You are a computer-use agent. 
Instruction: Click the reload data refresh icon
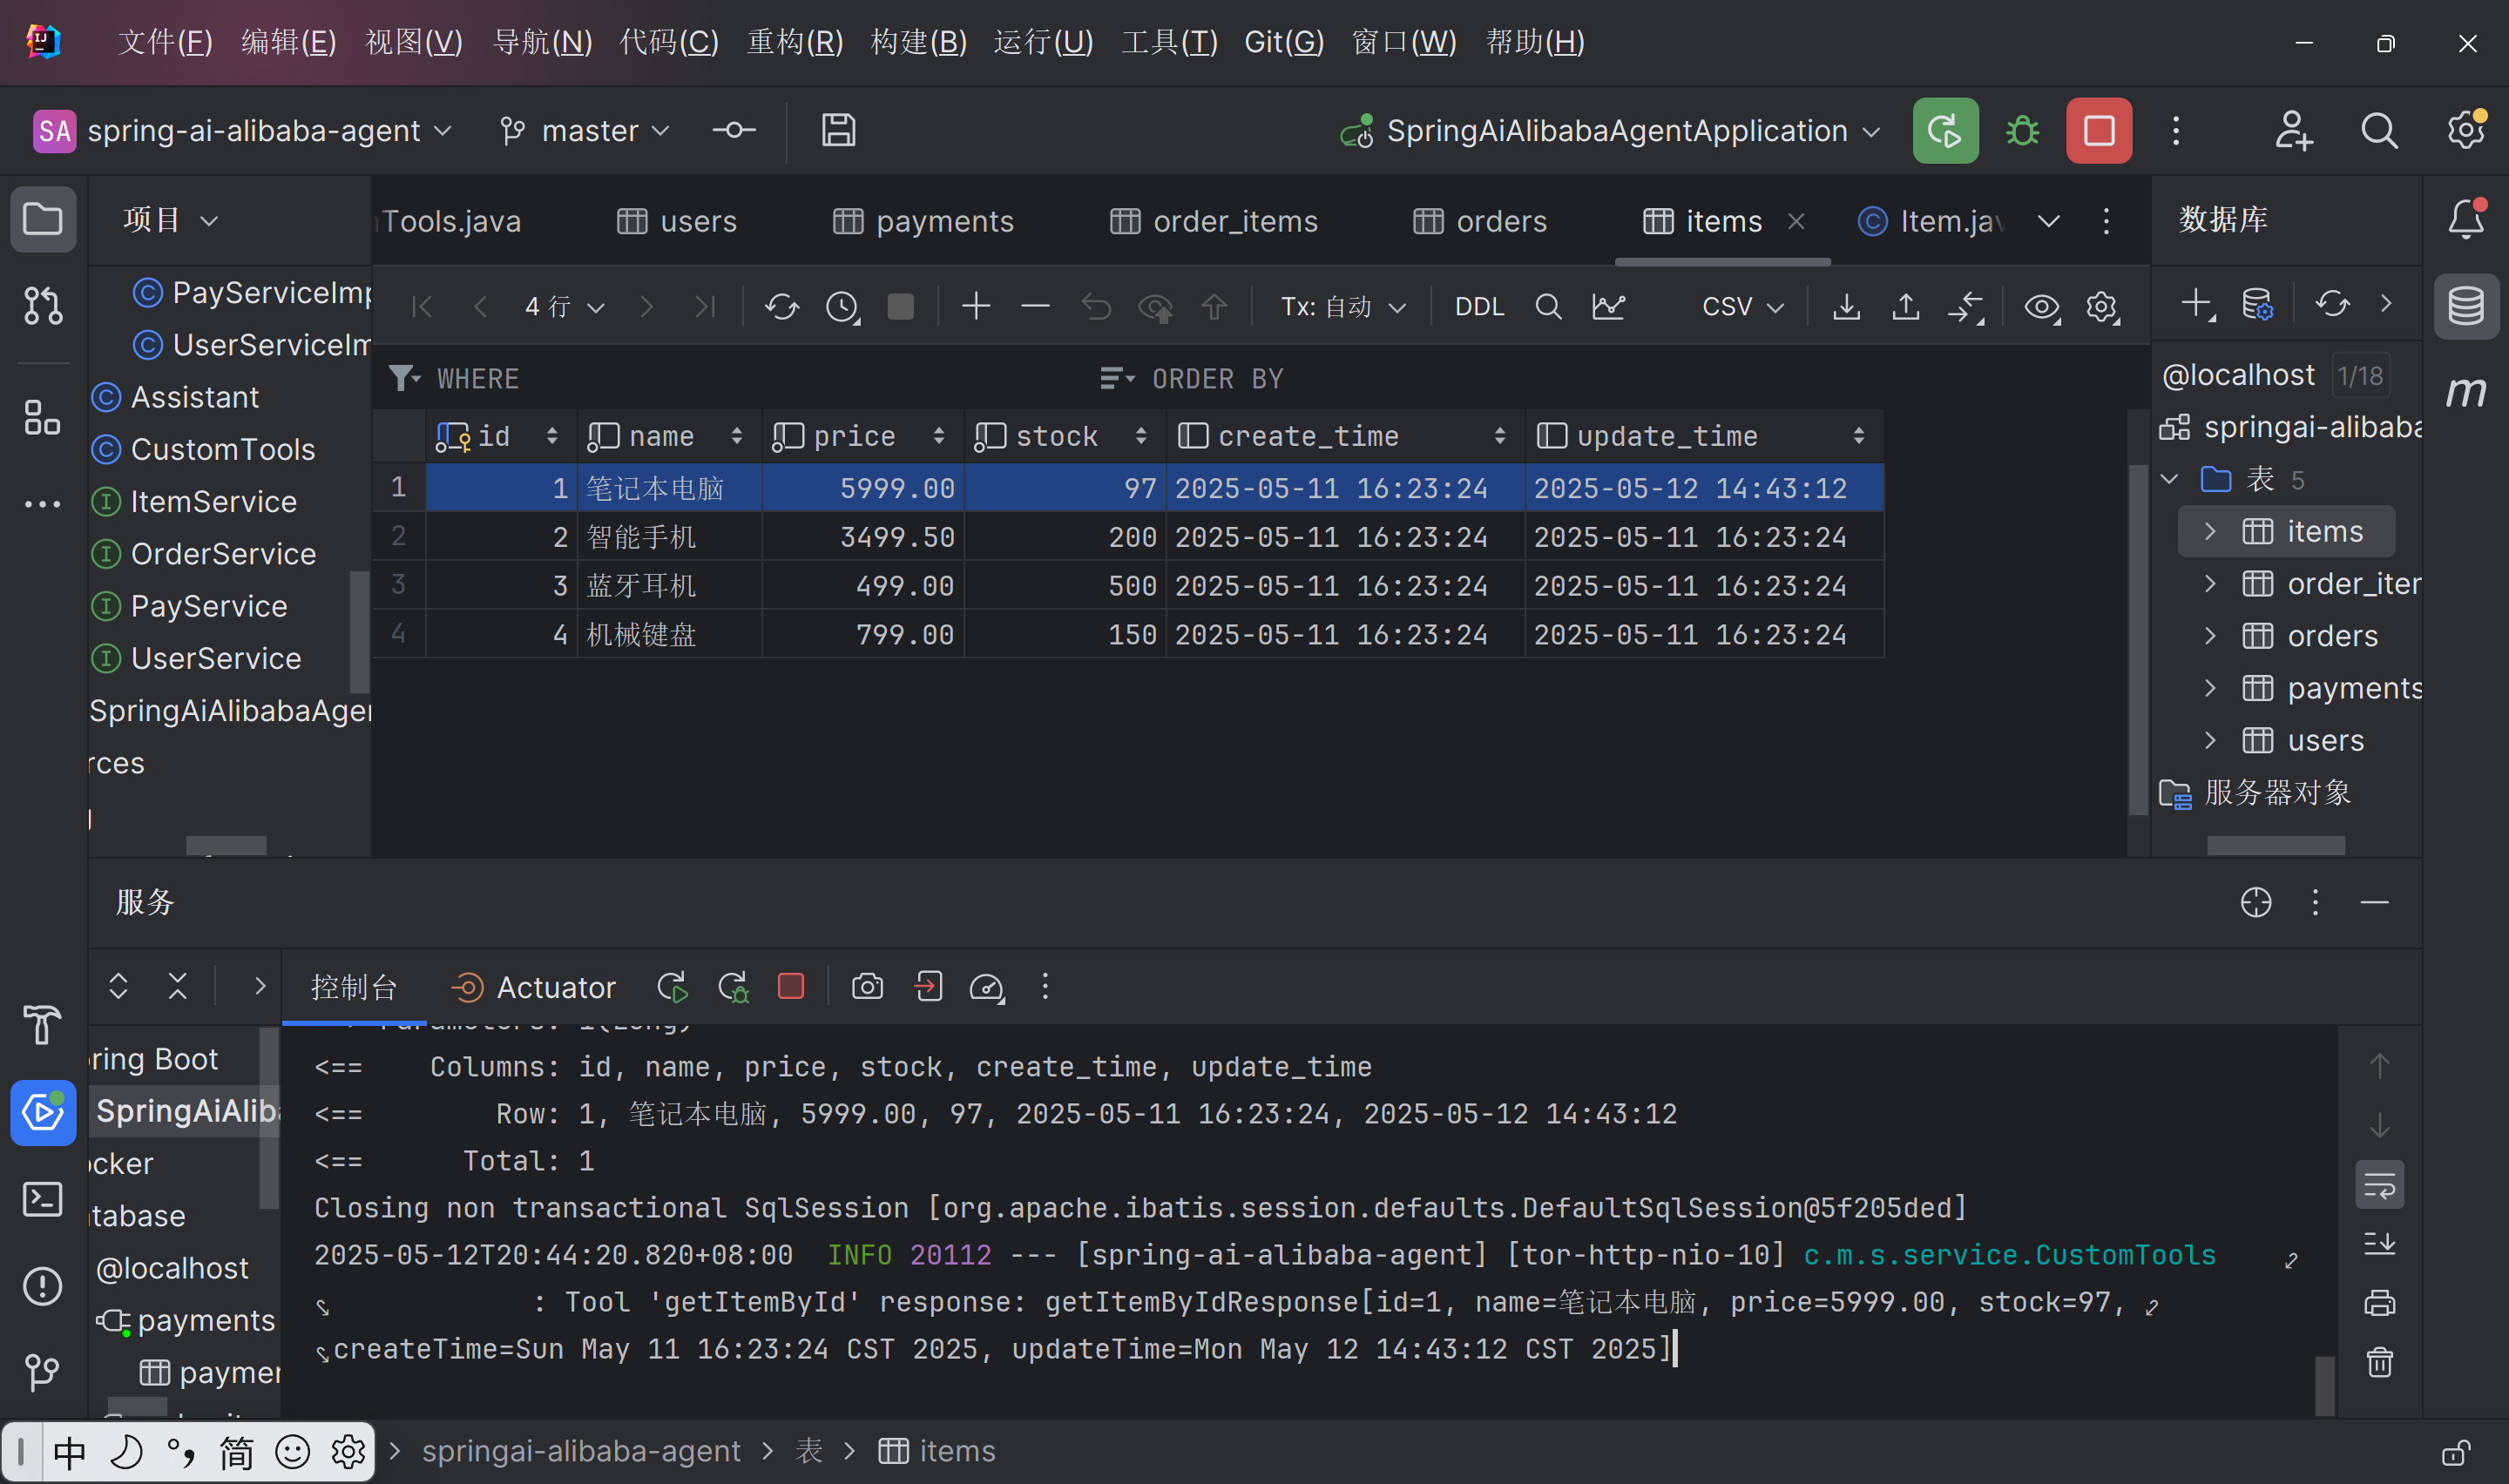[x=781, y=306]
